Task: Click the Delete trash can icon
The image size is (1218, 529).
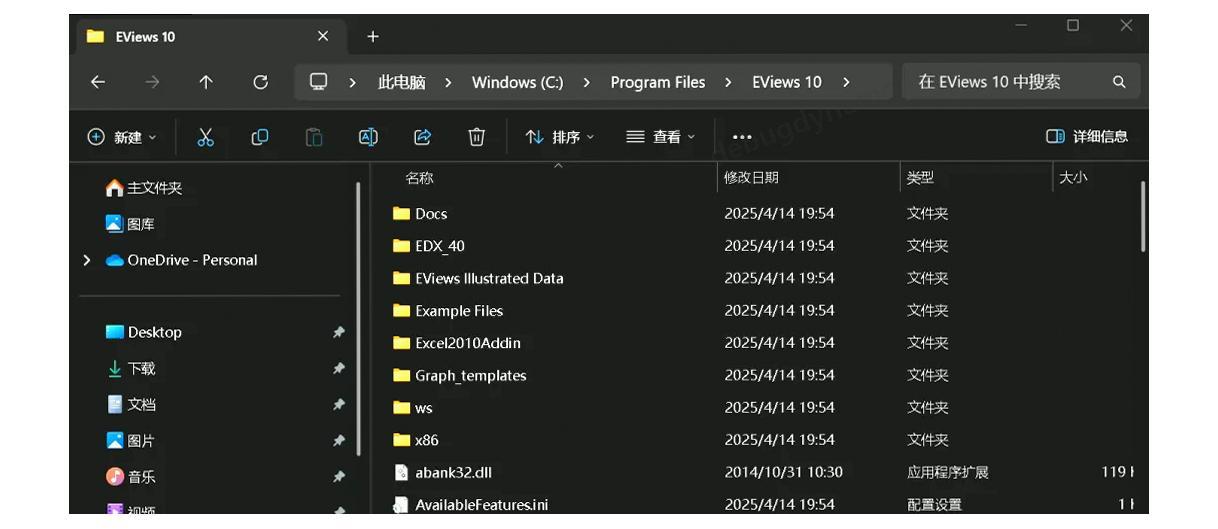Action: click(477, 137)
